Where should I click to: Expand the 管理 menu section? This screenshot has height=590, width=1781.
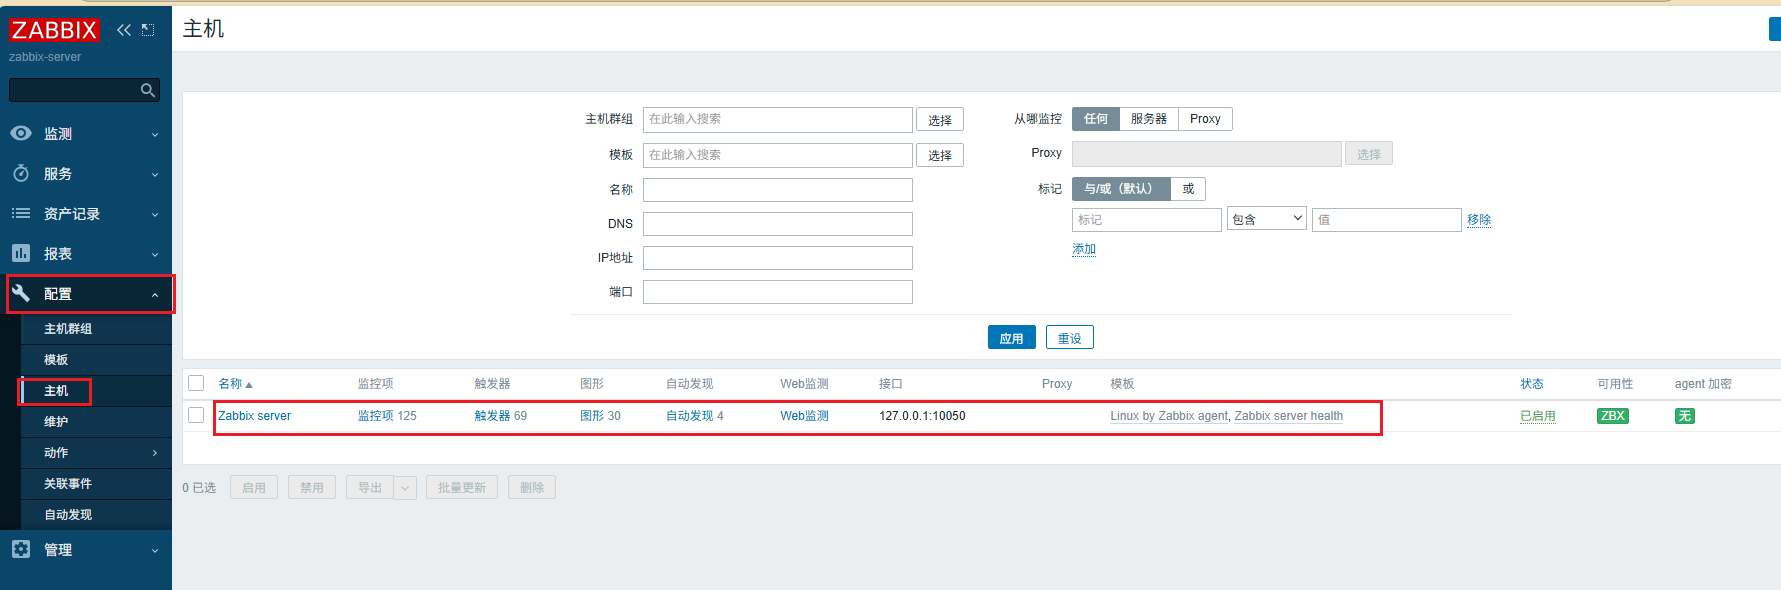coord(155,550)
